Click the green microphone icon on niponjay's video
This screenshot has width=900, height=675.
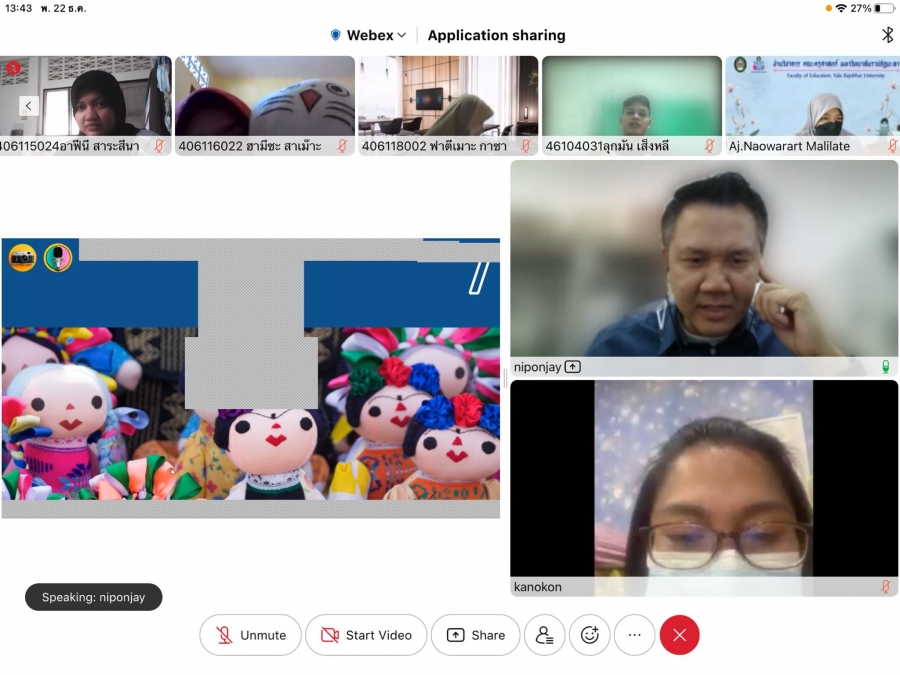point(885,367)
